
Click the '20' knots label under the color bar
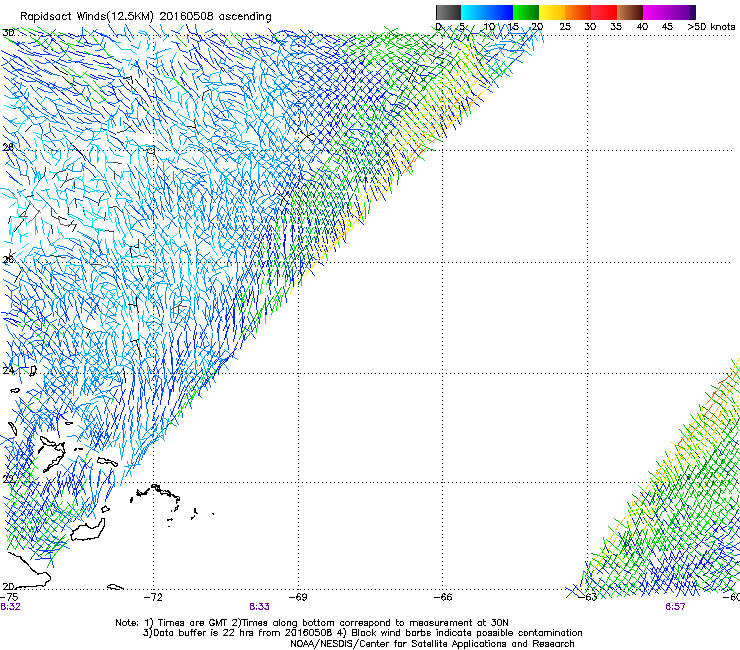pyautogui.click(x=537, y=27)
